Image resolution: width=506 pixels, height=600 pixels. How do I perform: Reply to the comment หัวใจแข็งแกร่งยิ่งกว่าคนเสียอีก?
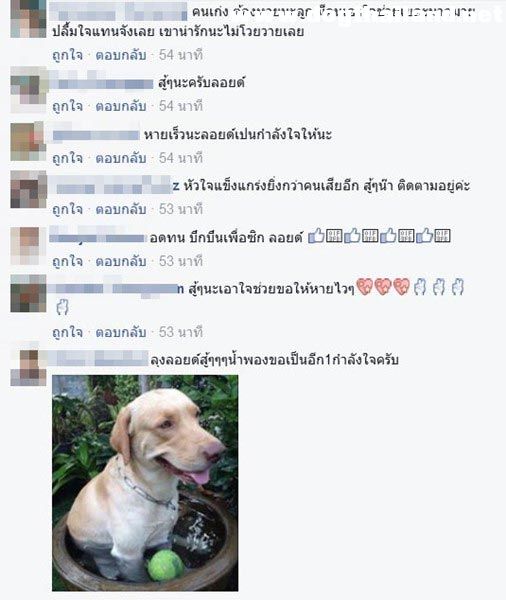tap(121, 209)
